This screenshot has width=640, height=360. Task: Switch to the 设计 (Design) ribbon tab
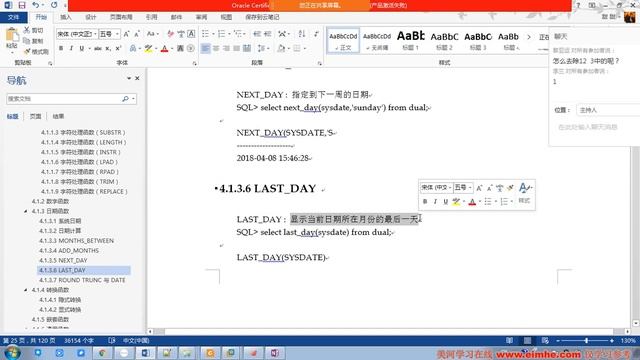pos(91,17)
